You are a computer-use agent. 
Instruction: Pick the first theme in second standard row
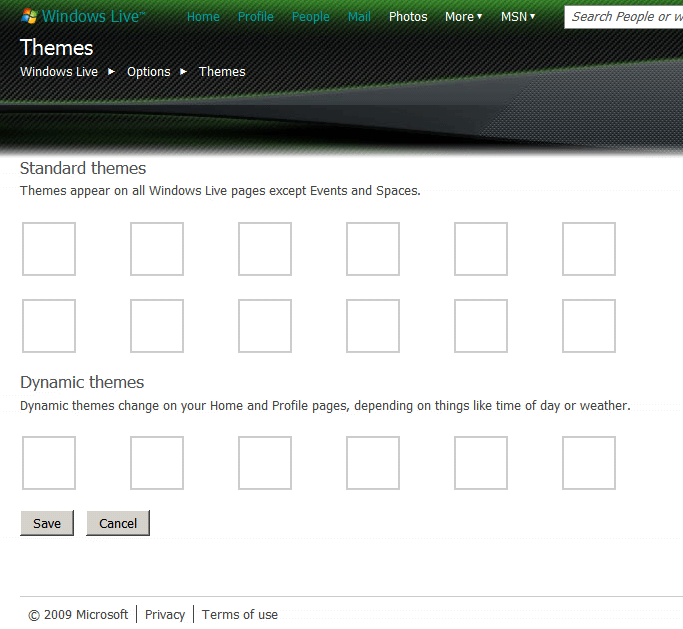click(49, 326)
